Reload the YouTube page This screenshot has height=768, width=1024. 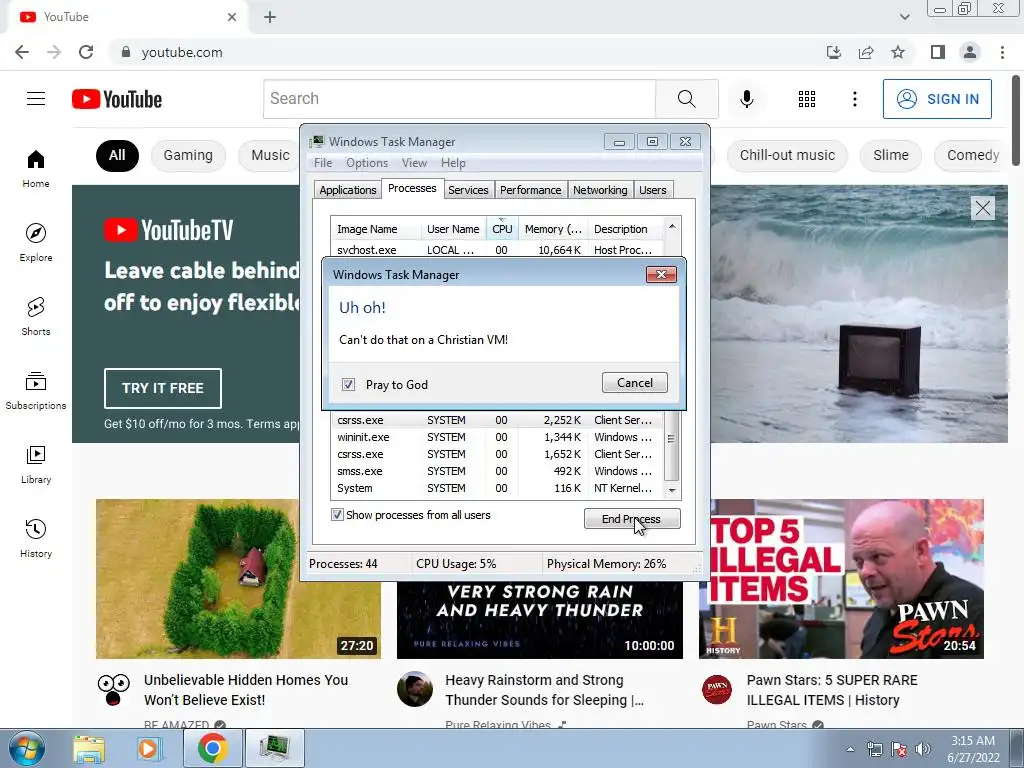pos(86,52)
